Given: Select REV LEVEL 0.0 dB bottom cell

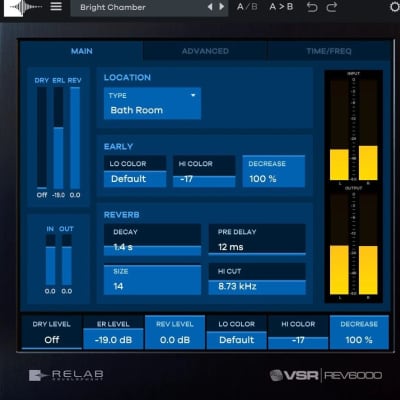Looking at the screenshot, I should pos(175,332).
